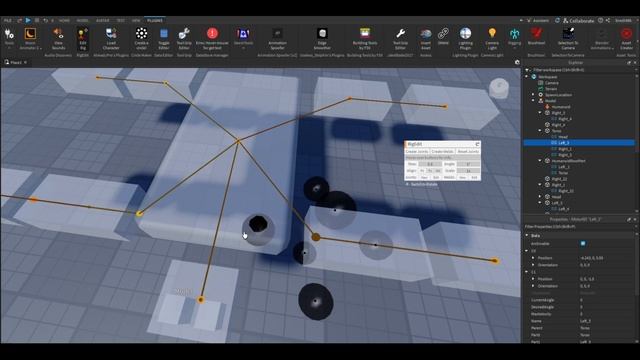Click Create Joints in RigEdit panel
Image resolution: width=640 pixels, height=360 pixels.
pos(417,151)
